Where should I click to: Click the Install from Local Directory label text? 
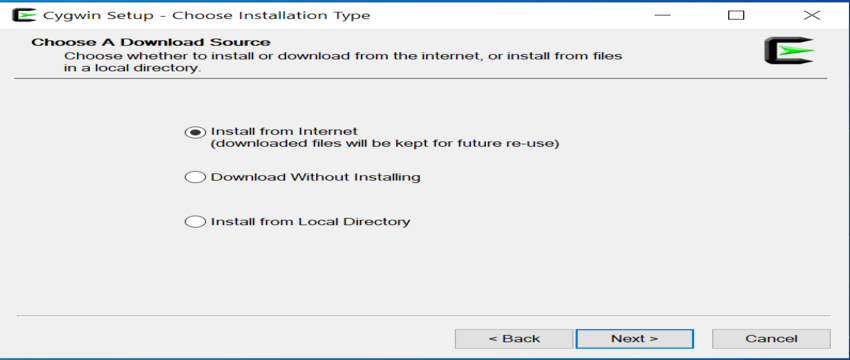coord(311,222)
